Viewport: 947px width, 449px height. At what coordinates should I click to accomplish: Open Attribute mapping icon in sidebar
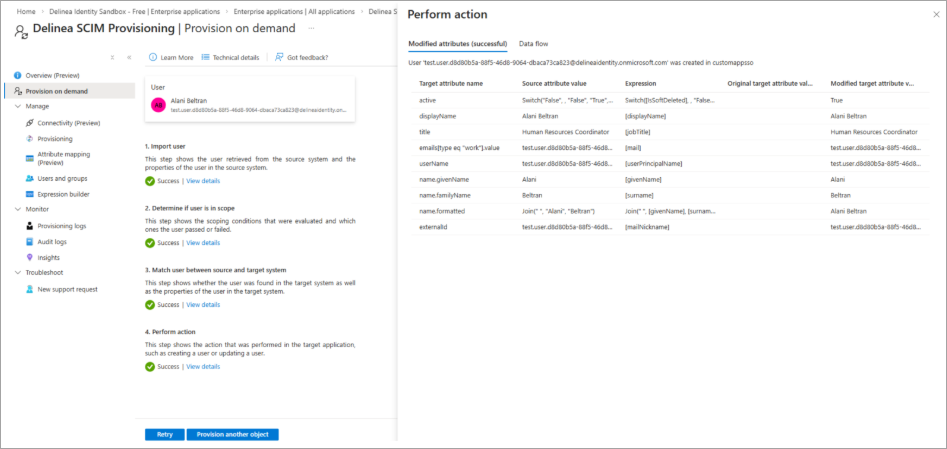click(x=29, y=158)
